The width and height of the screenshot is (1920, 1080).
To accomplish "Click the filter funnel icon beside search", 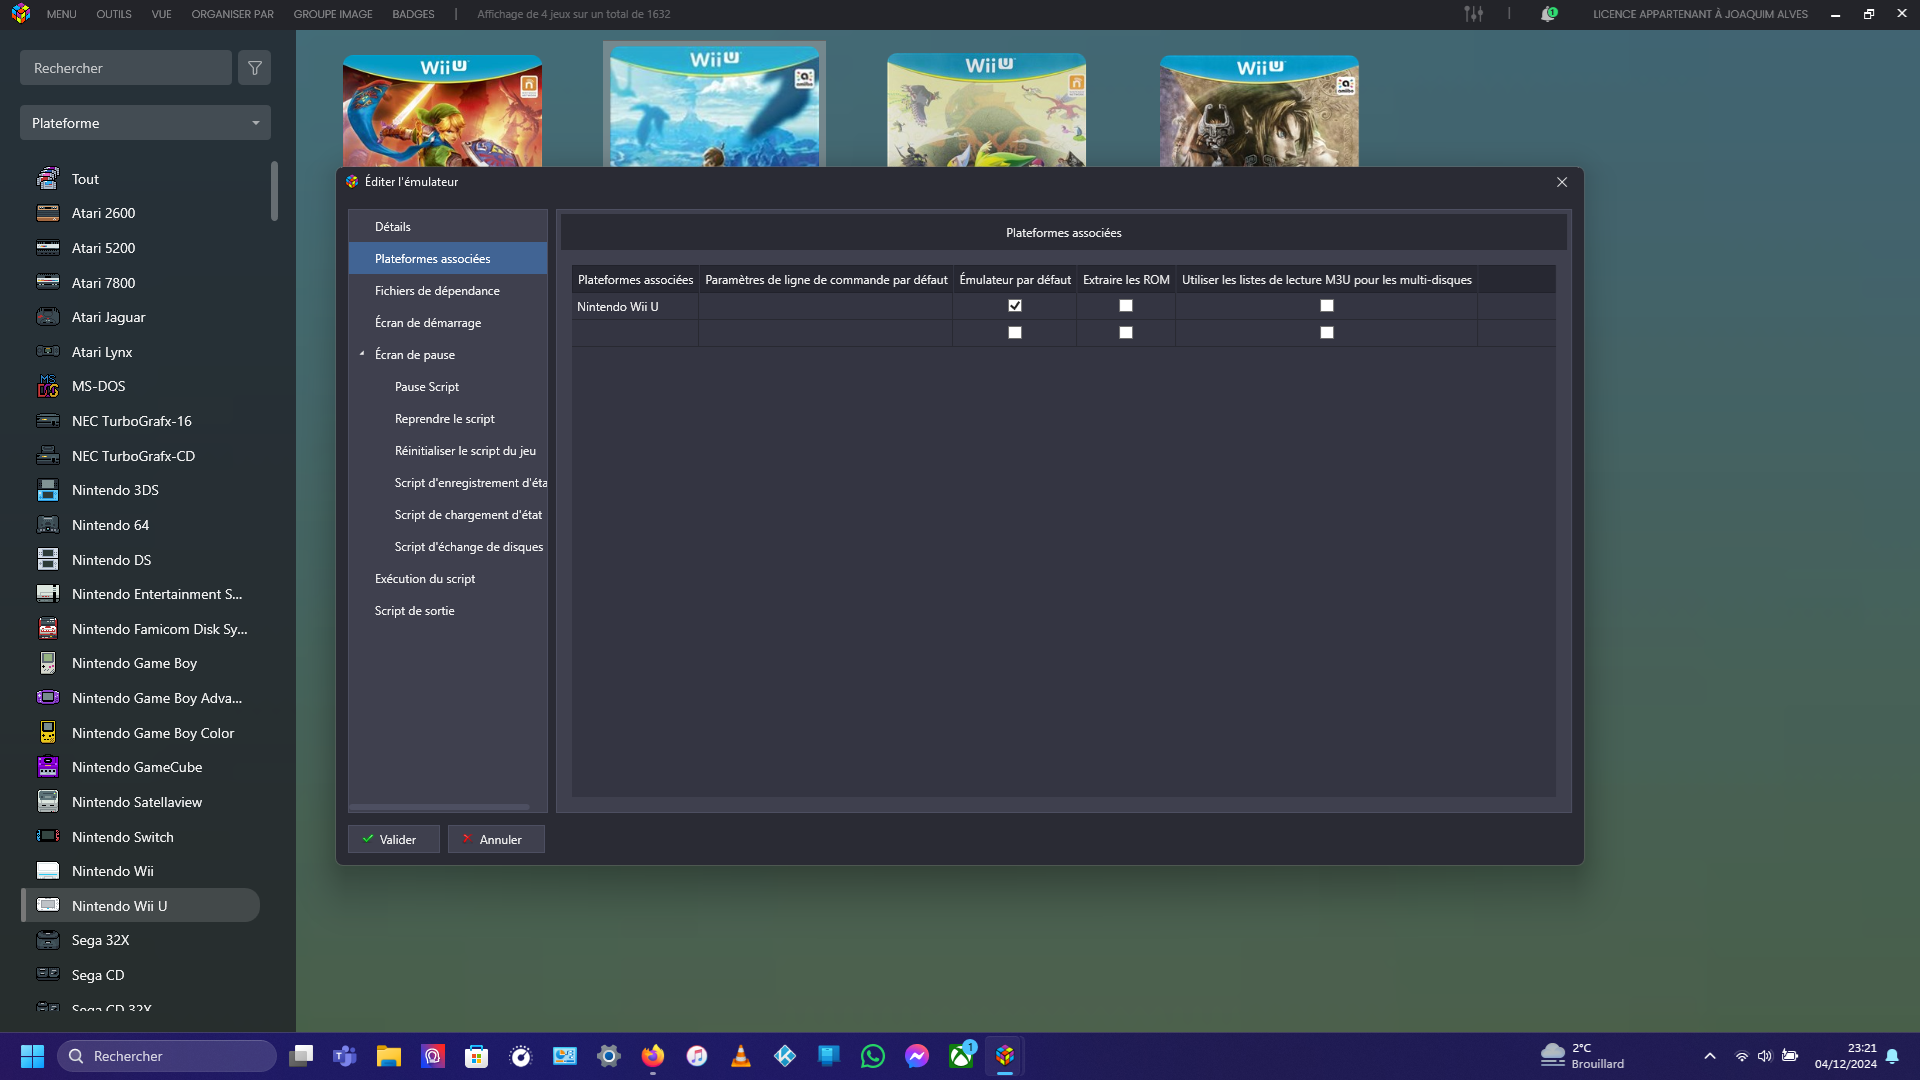I will coord(255,68).
